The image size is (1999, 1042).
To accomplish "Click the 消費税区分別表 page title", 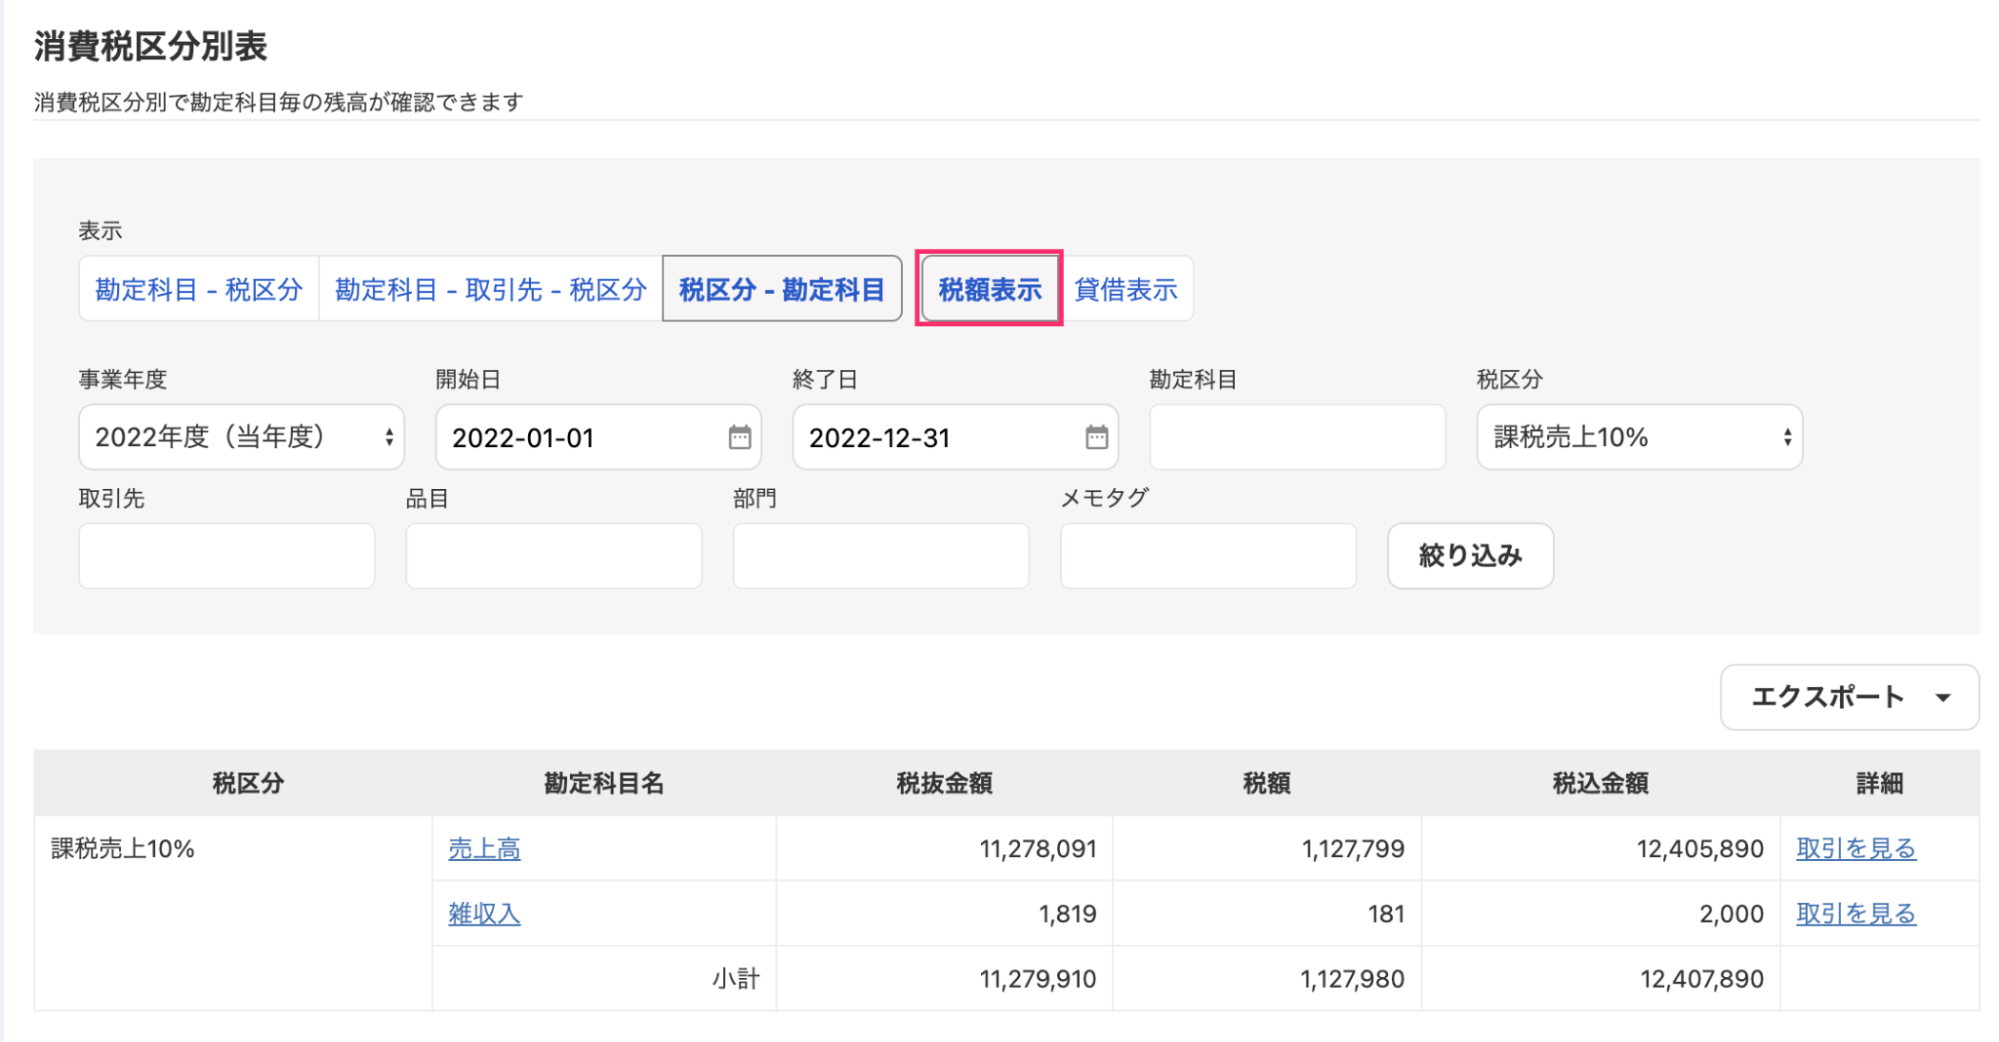I will [x=151, y=46].
